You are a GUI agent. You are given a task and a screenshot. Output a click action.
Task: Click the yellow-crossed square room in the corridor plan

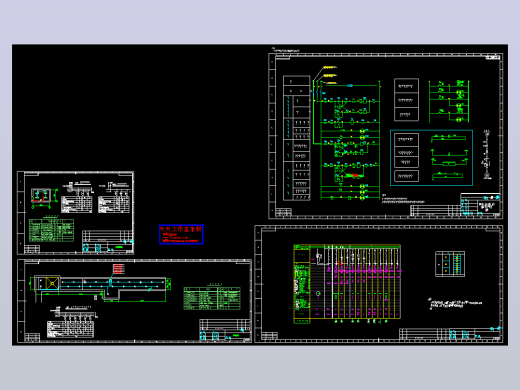coord(52,284)
